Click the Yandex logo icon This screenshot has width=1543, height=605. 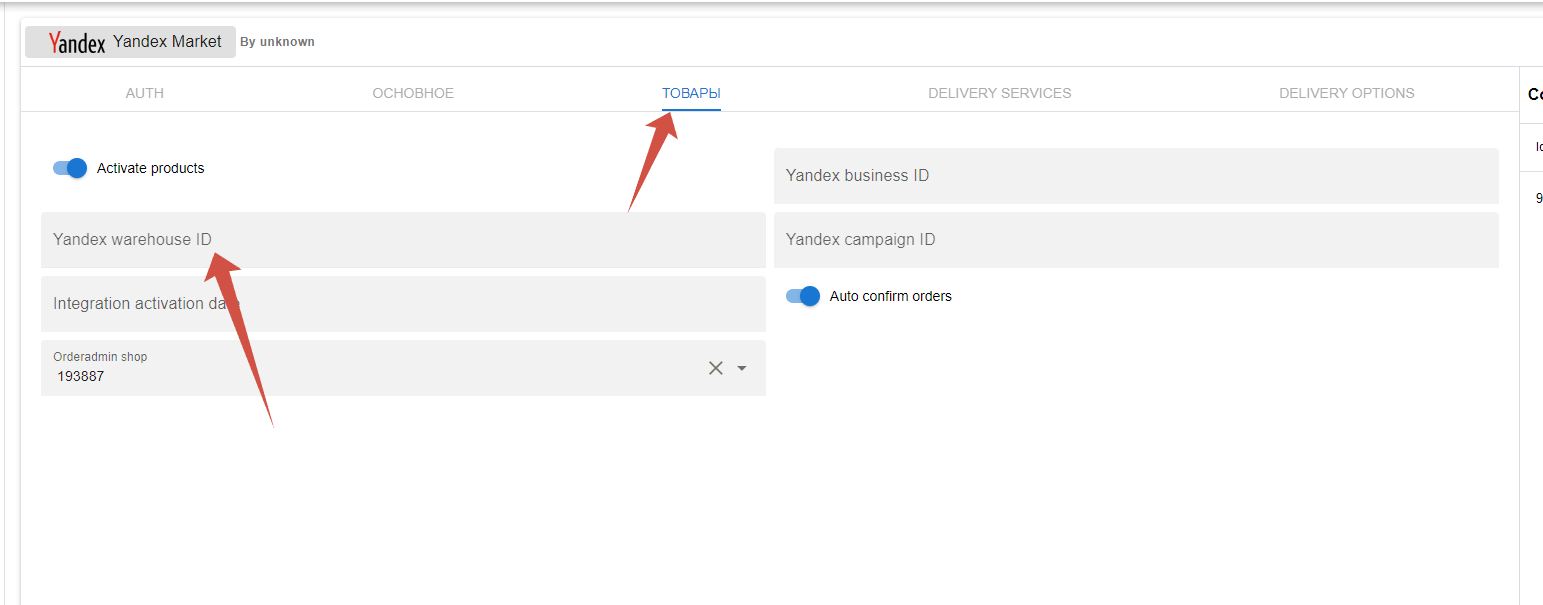click(x=76, y=42)
